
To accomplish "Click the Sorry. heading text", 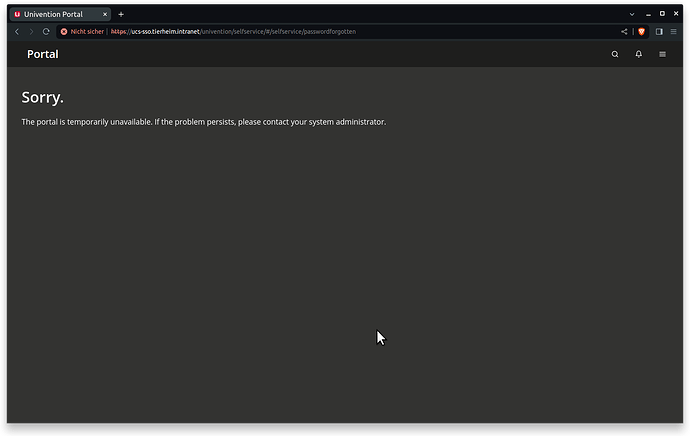I will click(x=43, y=97).
